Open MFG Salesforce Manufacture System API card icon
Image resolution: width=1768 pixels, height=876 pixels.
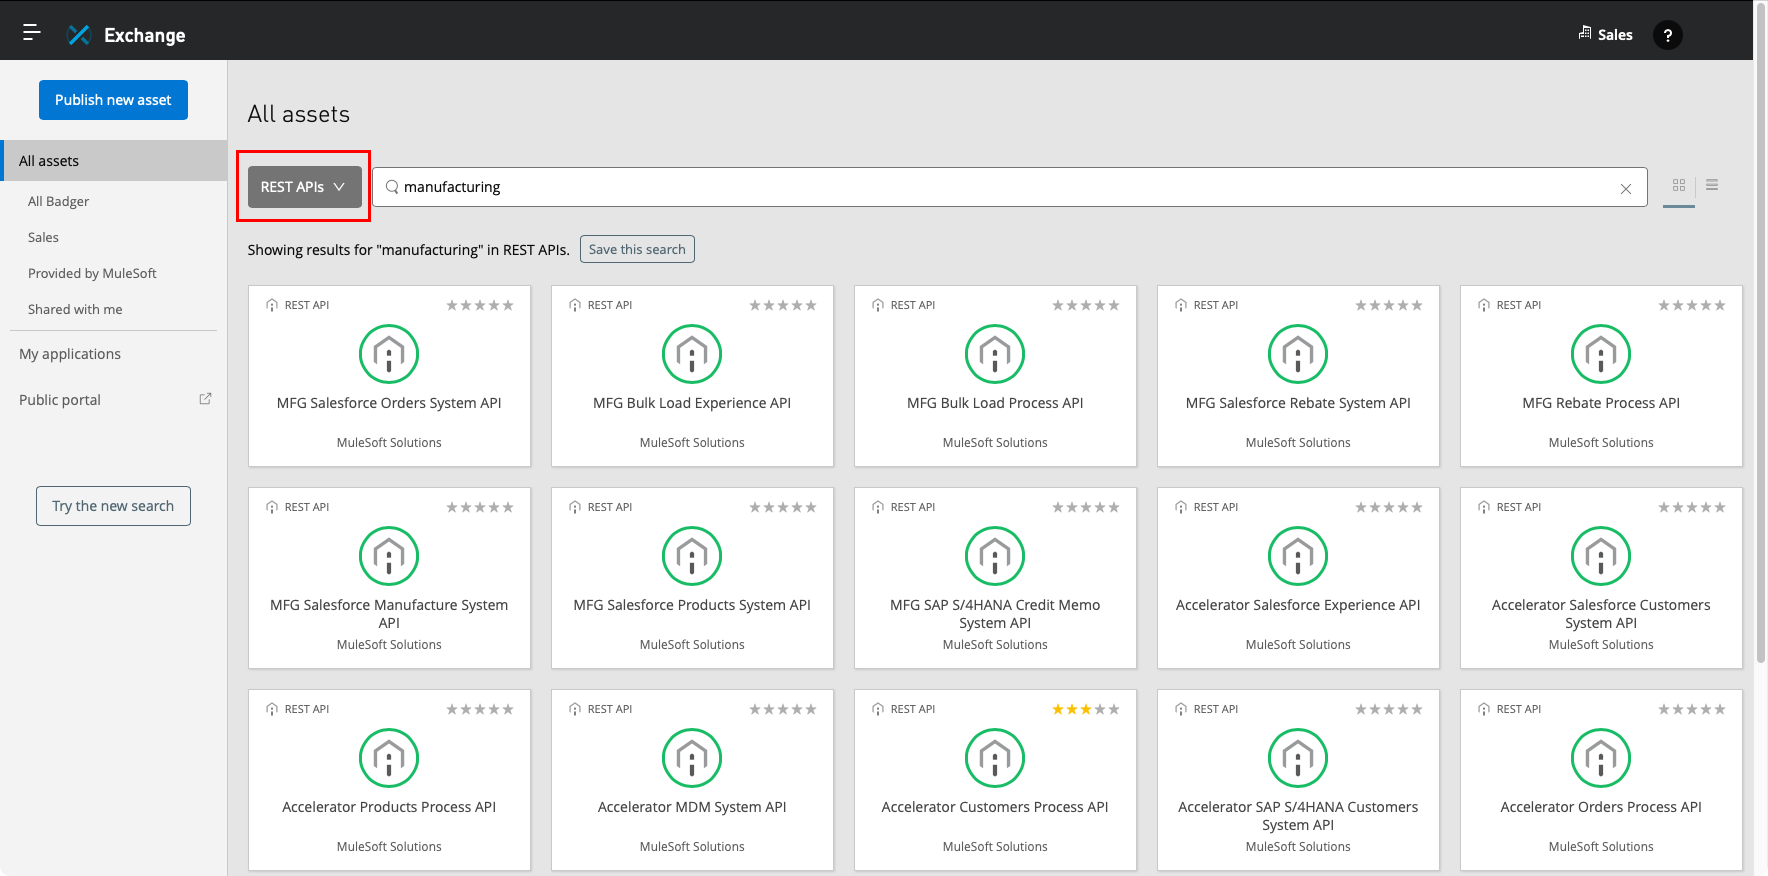[x=389, y=556]
